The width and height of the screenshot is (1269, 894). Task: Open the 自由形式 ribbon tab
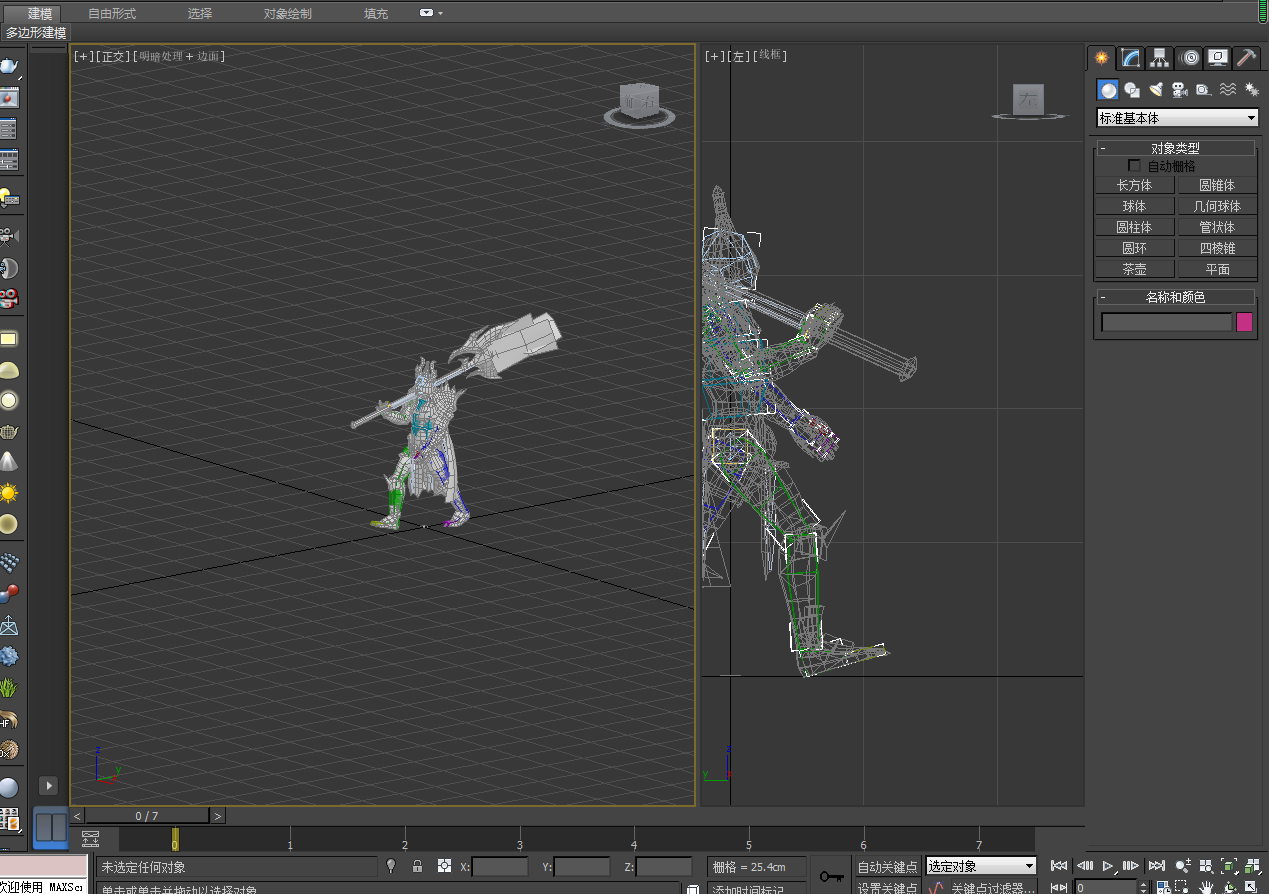tap(112, 14)
